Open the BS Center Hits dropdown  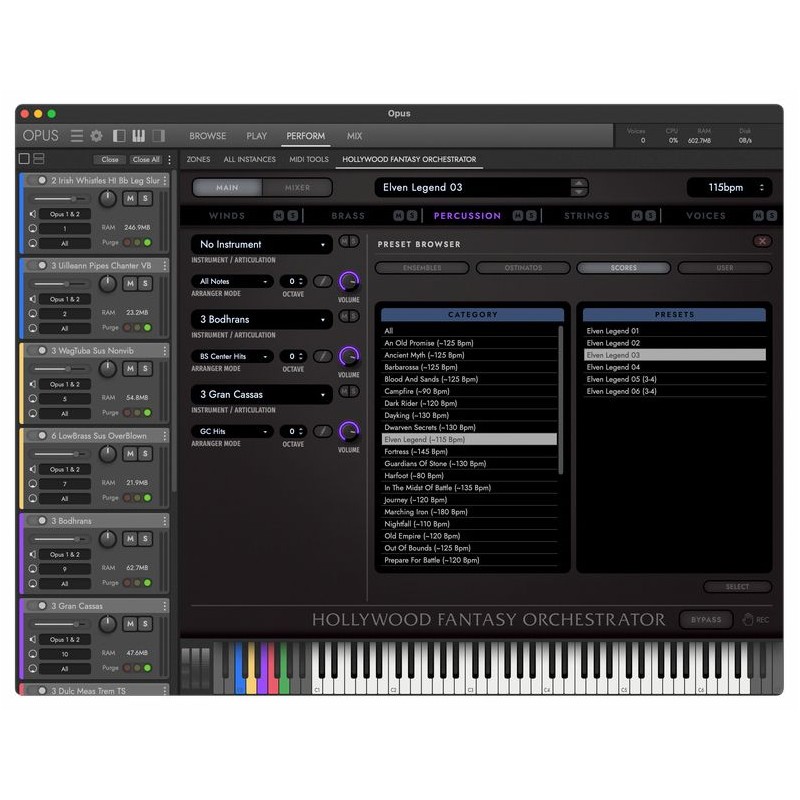[x=232, y=356]
